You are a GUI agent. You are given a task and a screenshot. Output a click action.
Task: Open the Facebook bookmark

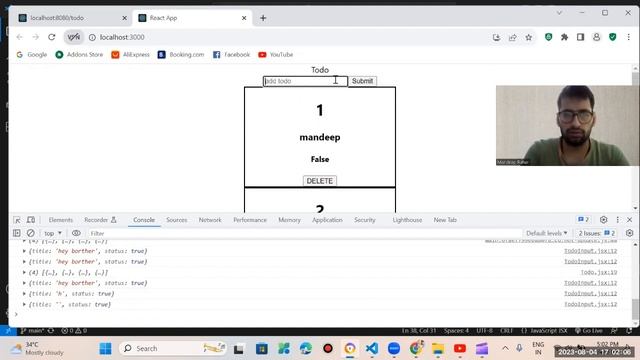[231, 55]
